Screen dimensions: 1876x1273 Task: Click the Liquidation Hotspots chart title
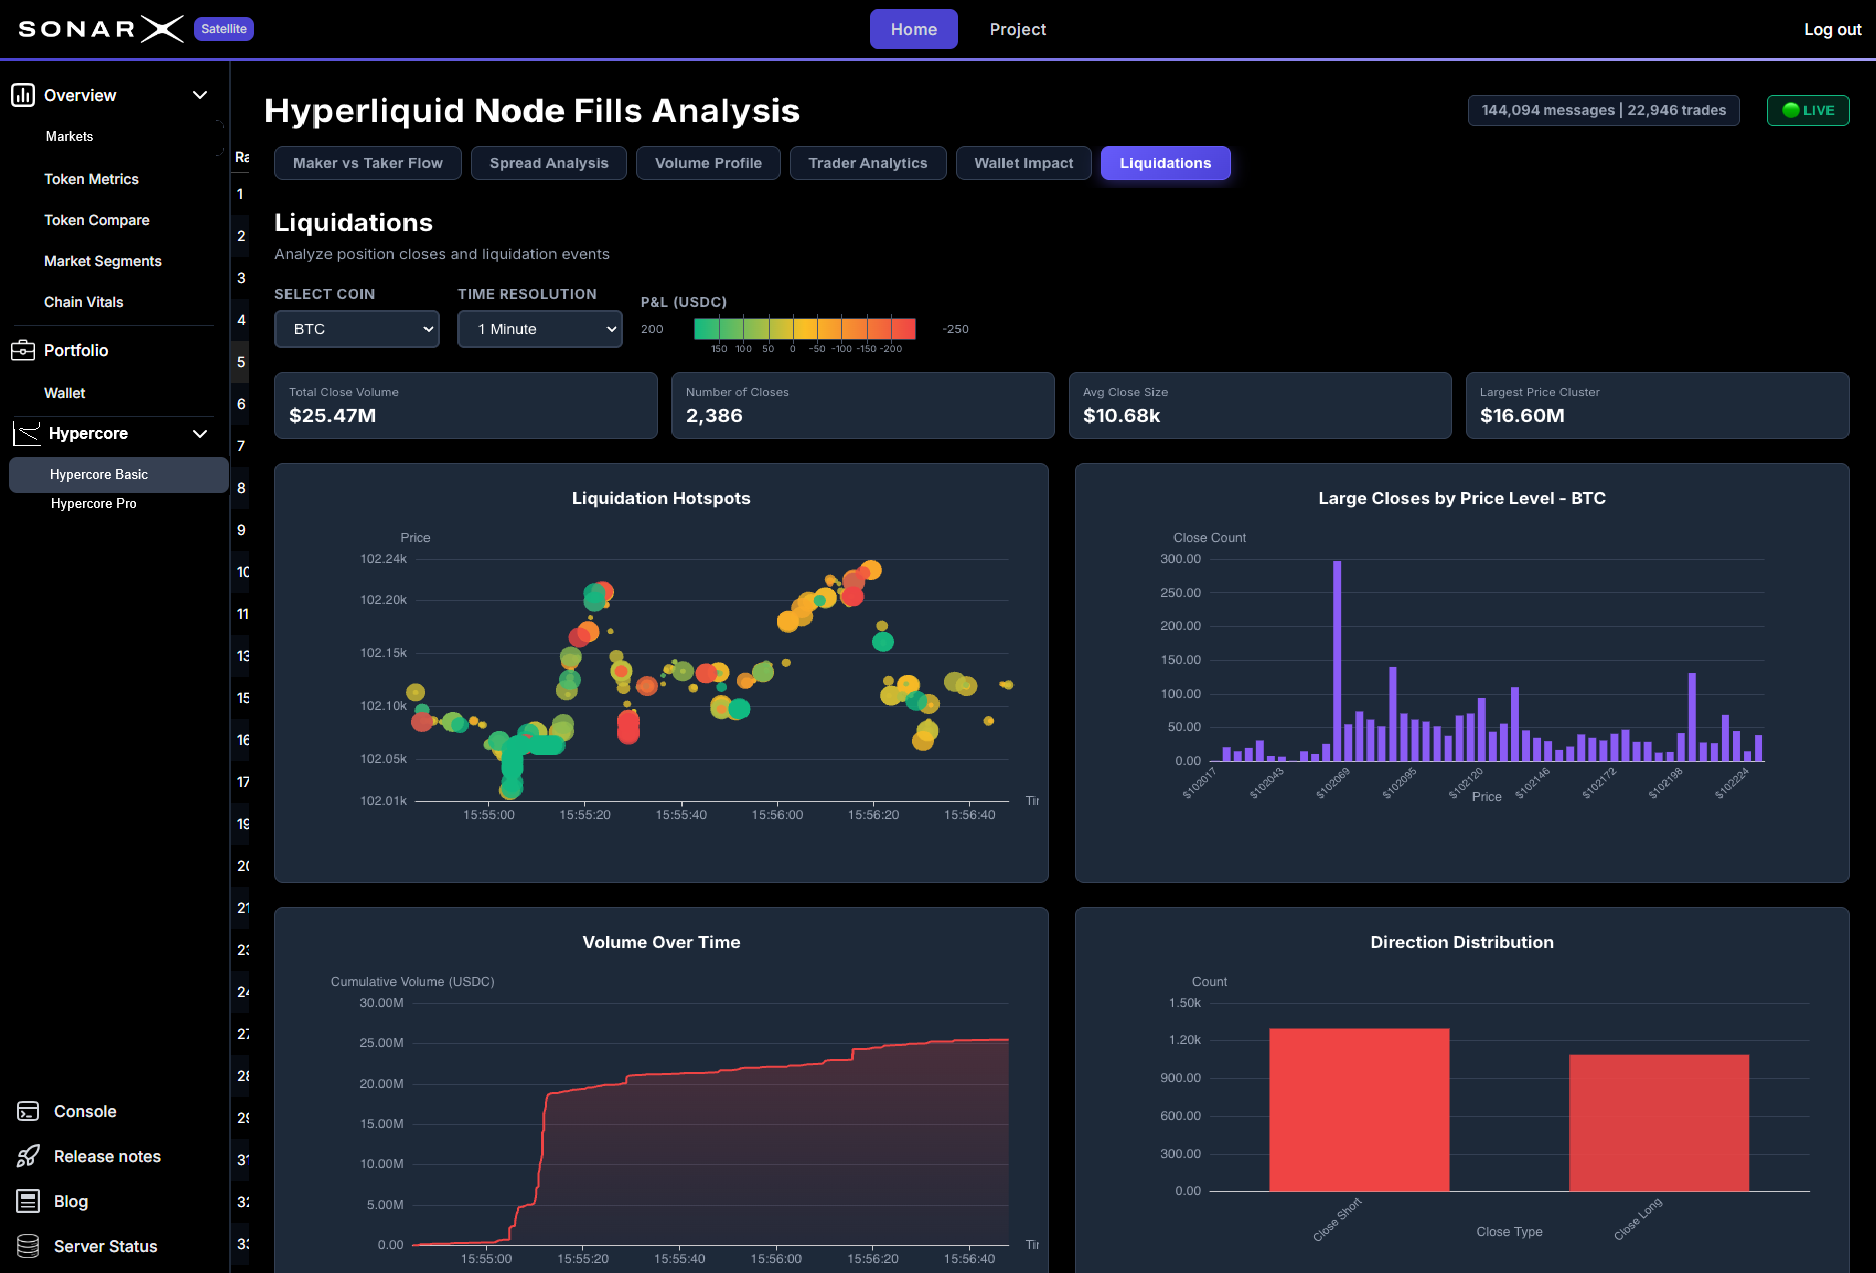click(661, 498)
